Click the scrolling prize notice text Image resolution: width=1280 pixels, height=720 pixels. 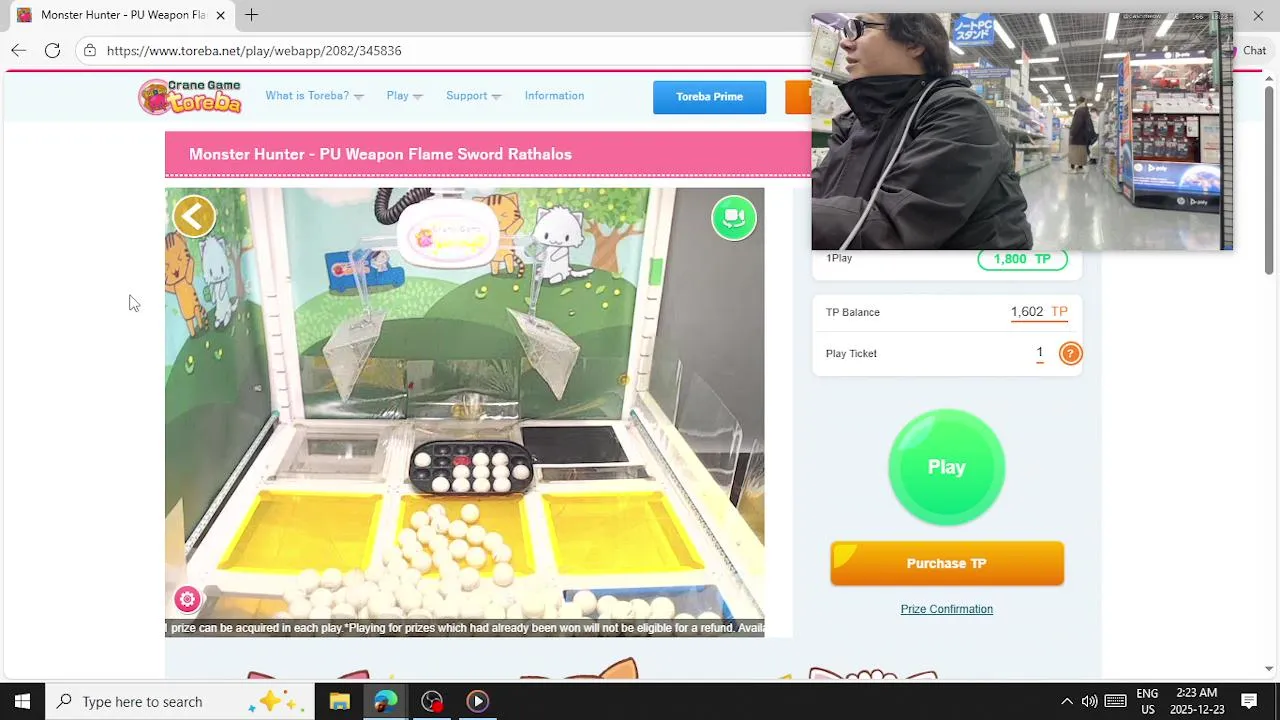465,628
